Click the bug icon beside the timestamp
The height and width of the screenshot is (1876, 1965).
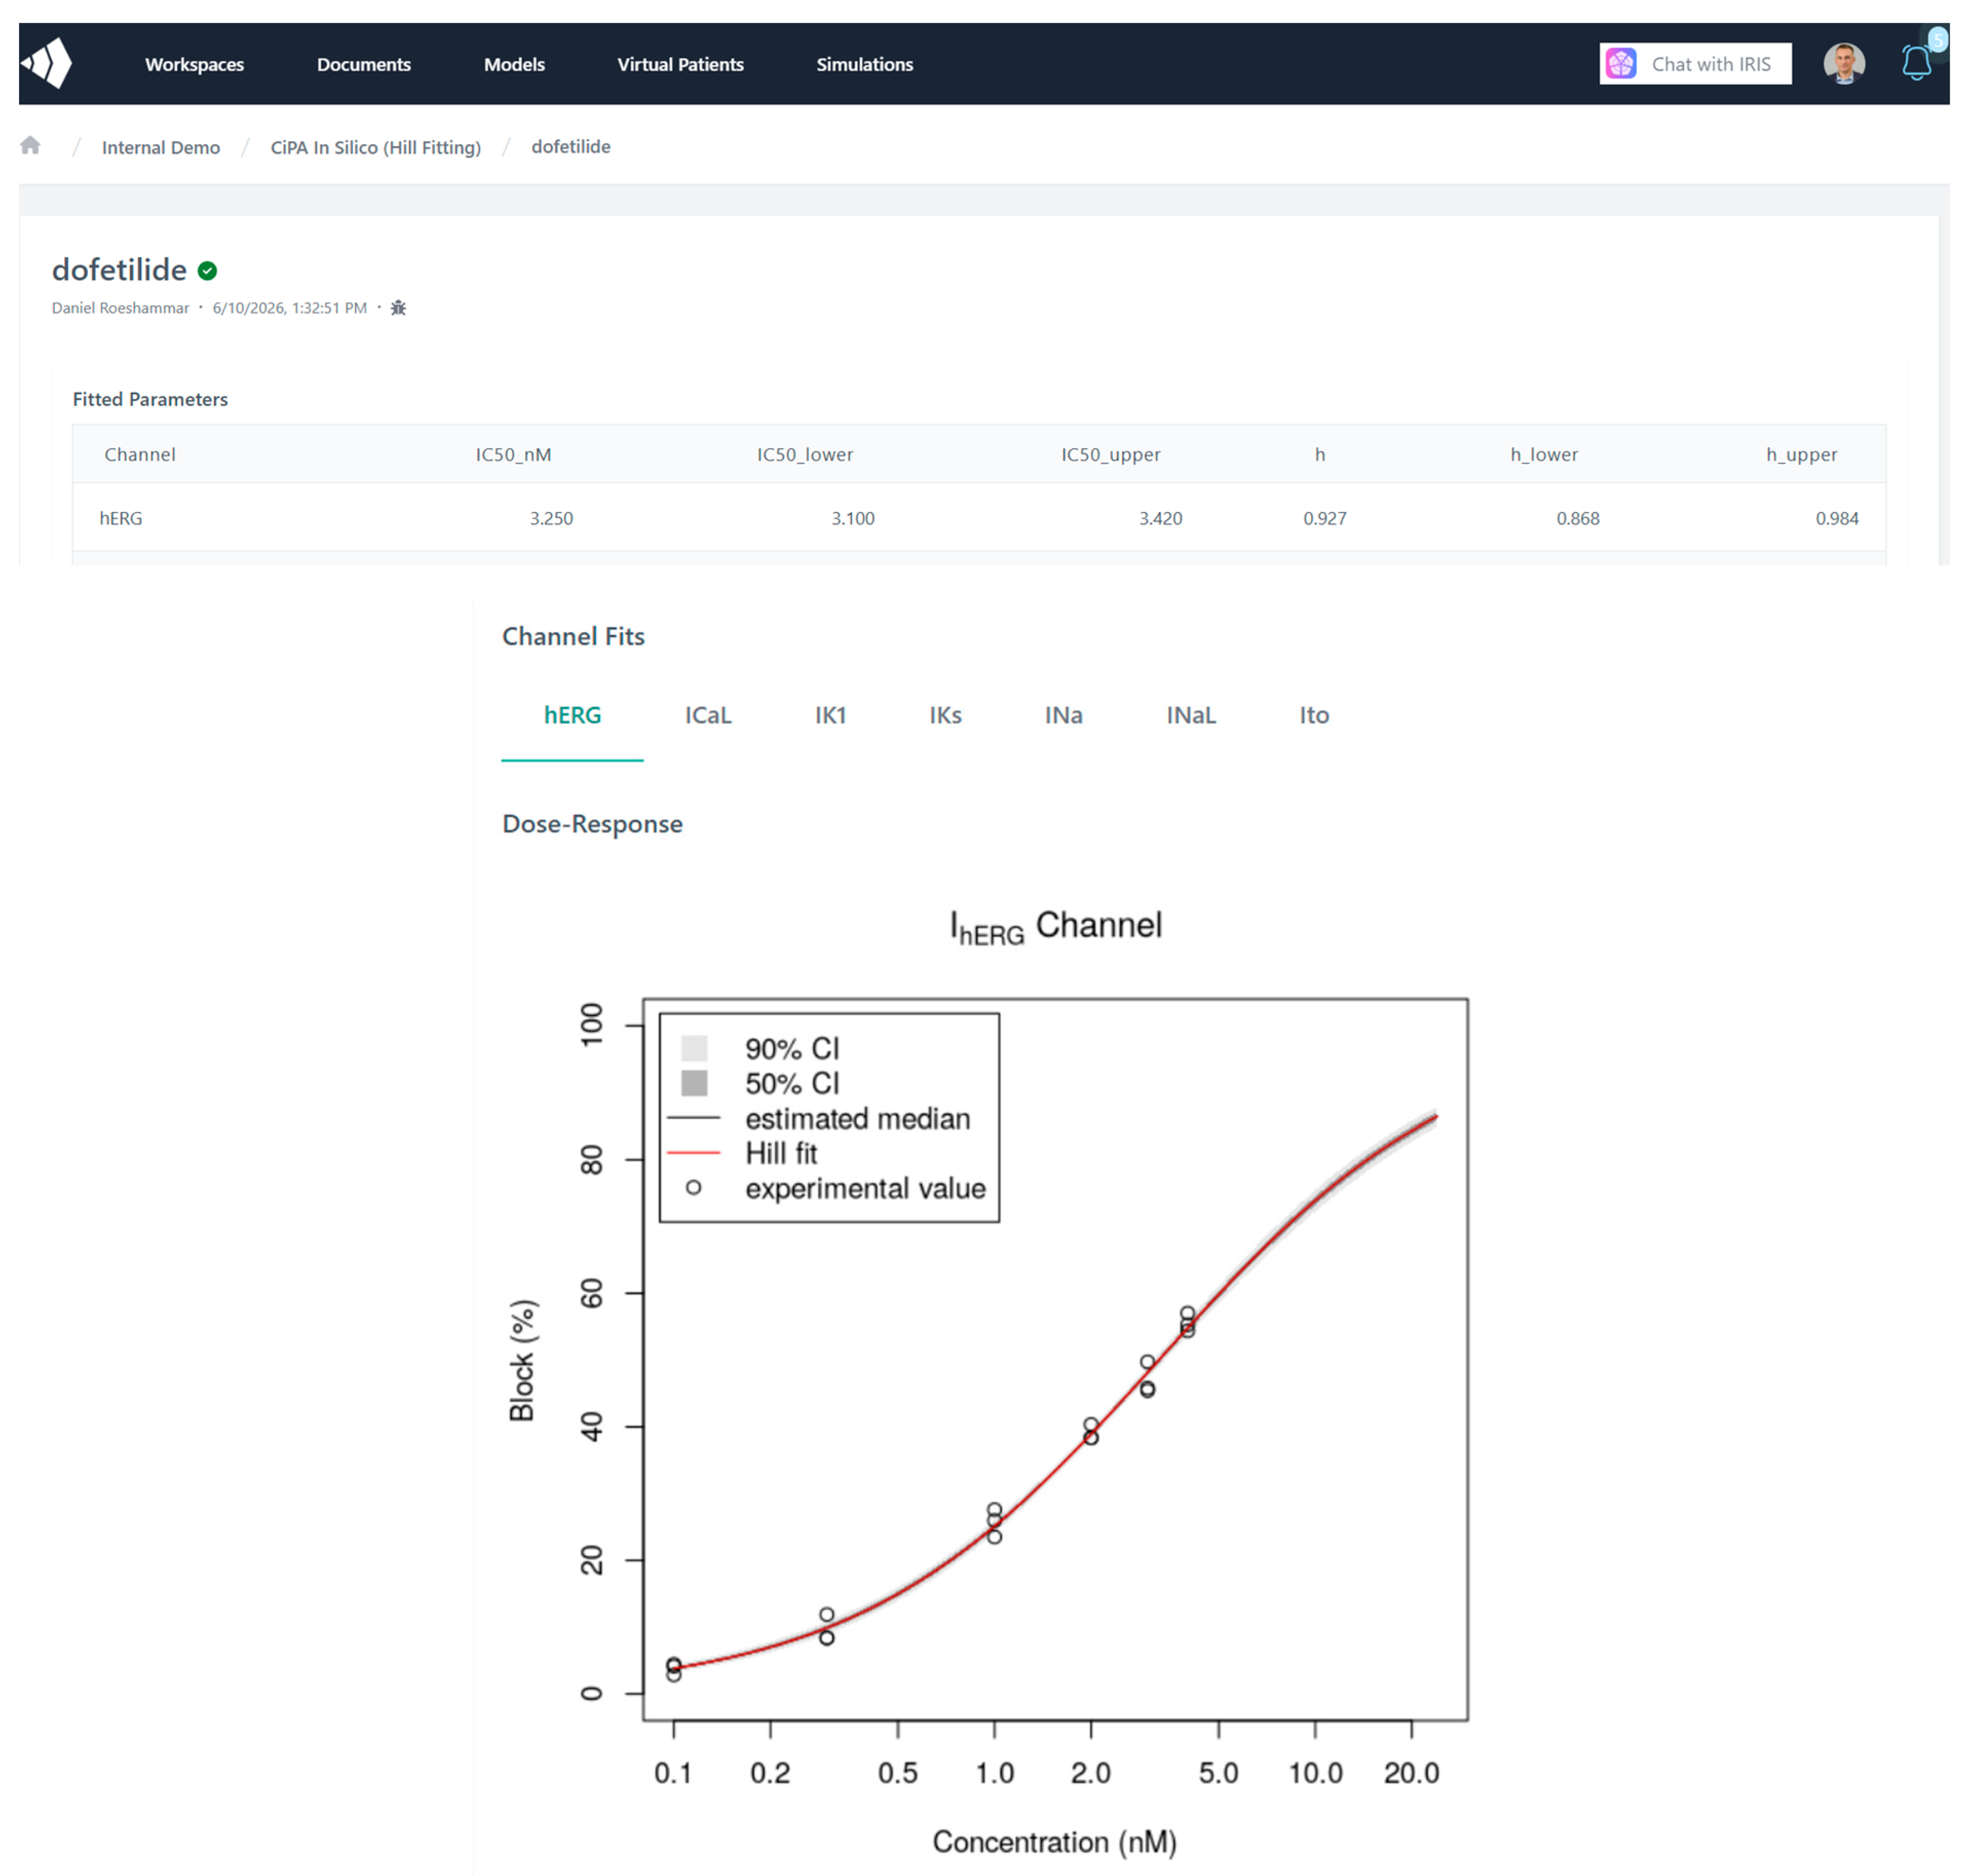pos(398,308)
